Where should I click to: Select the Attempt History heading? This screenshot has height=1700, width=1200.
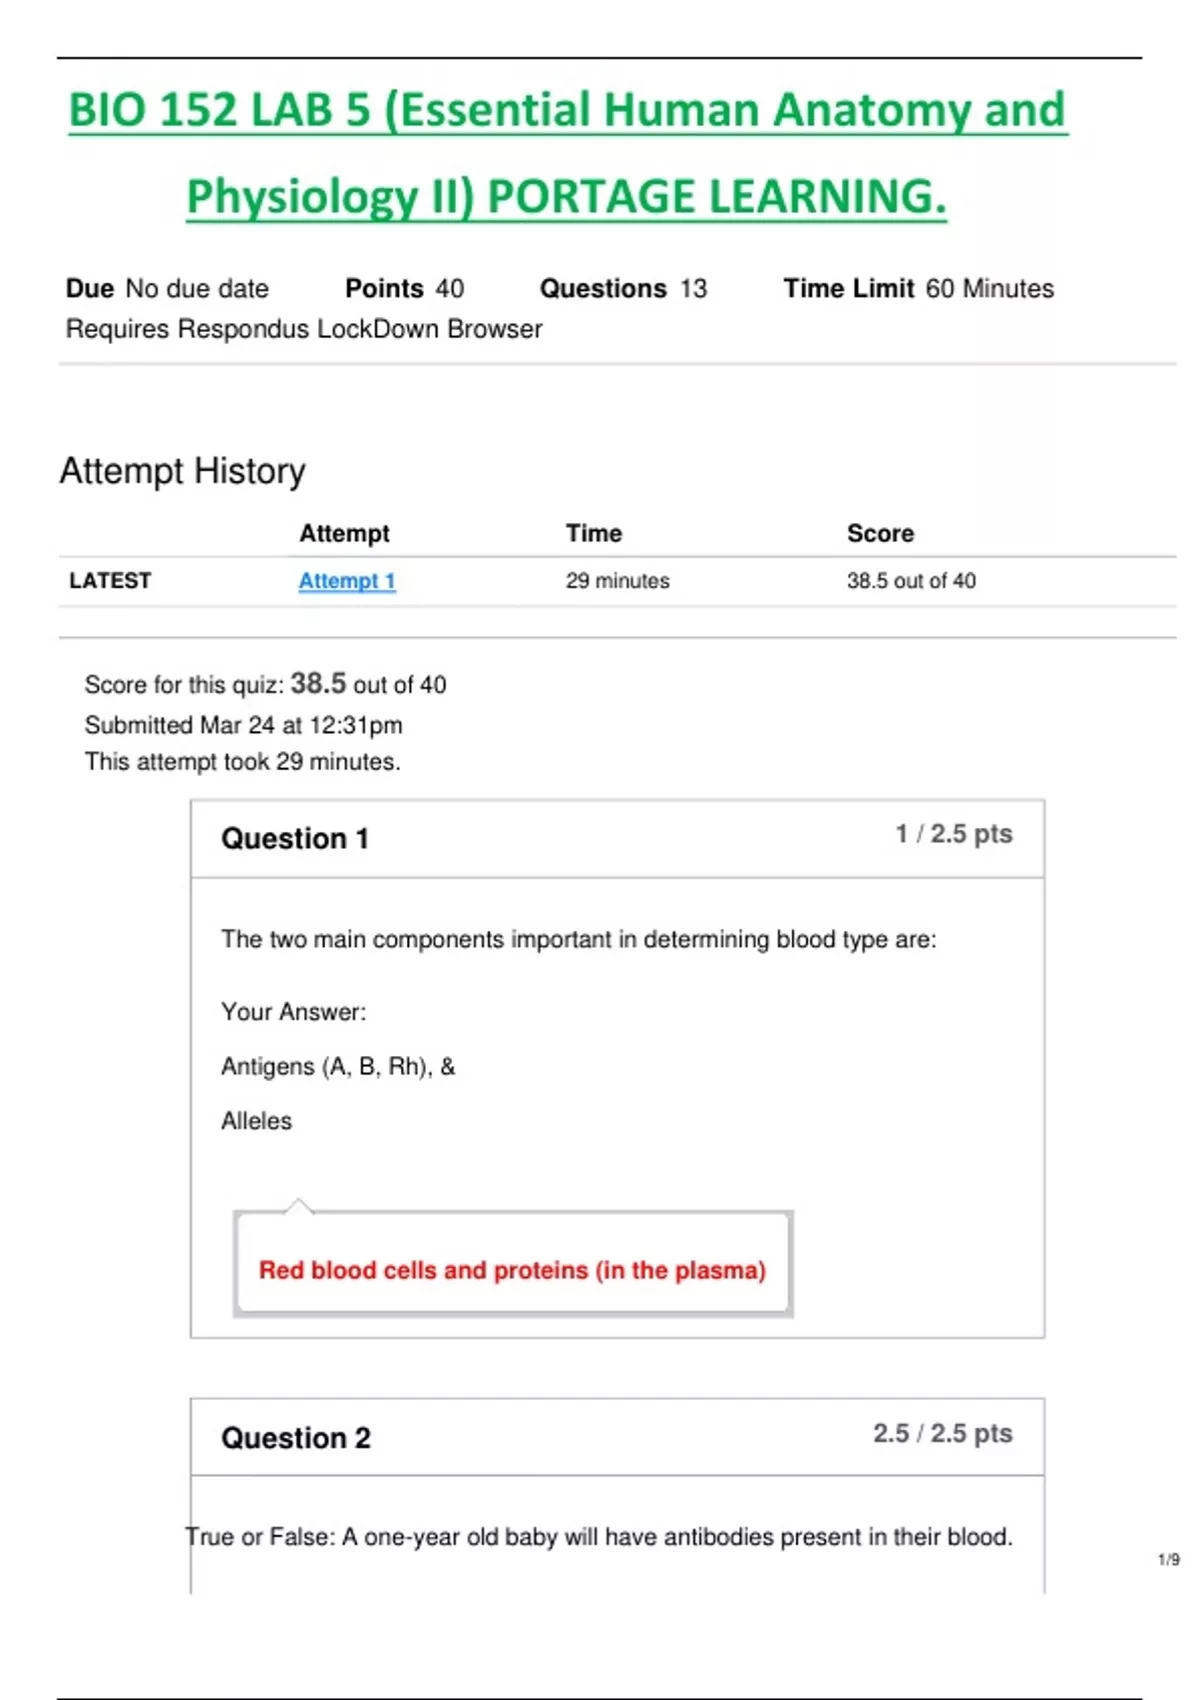pyautogui.click(x=182, y=471)
